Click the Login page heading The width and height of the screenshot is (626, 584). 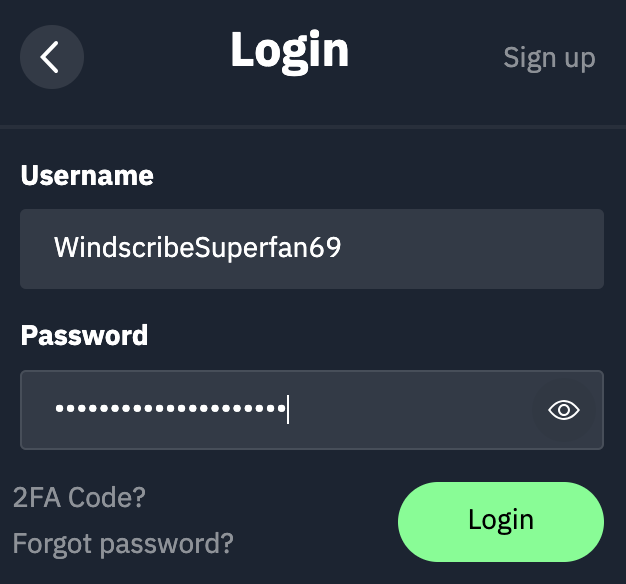(x=289, y=50)
